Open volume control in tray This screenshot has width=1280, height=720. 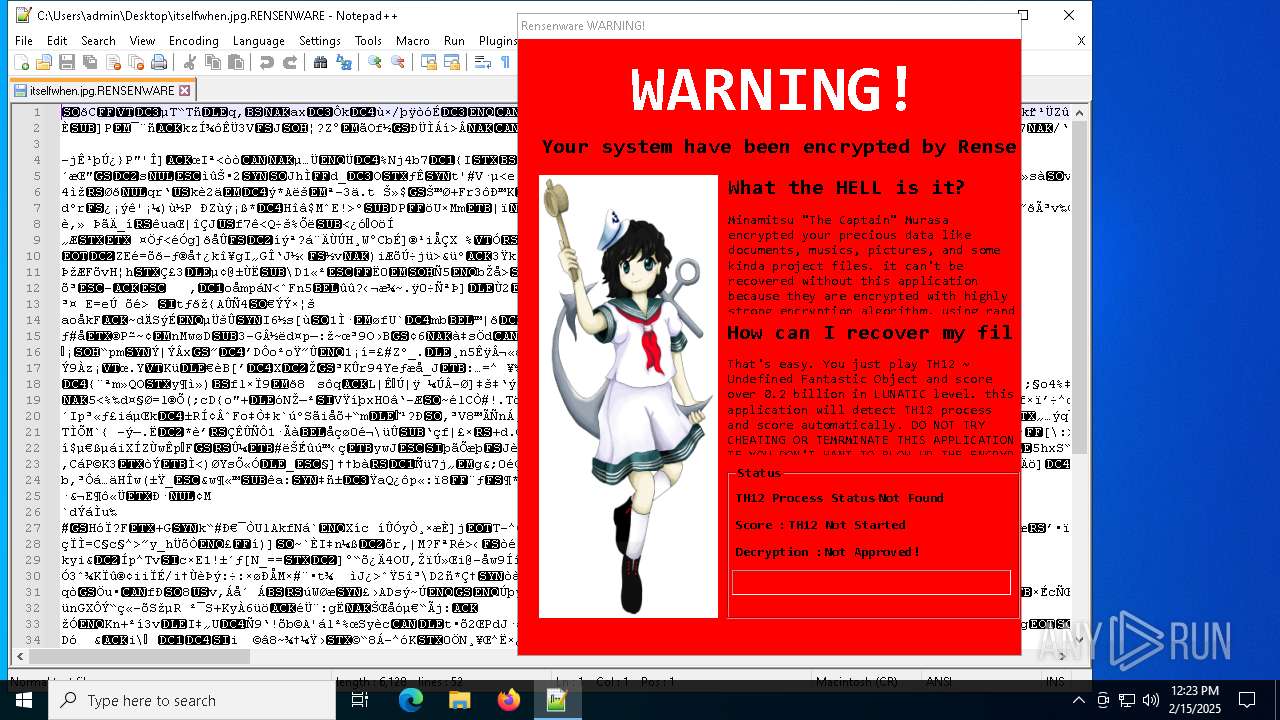click(x=1150, y=700)
